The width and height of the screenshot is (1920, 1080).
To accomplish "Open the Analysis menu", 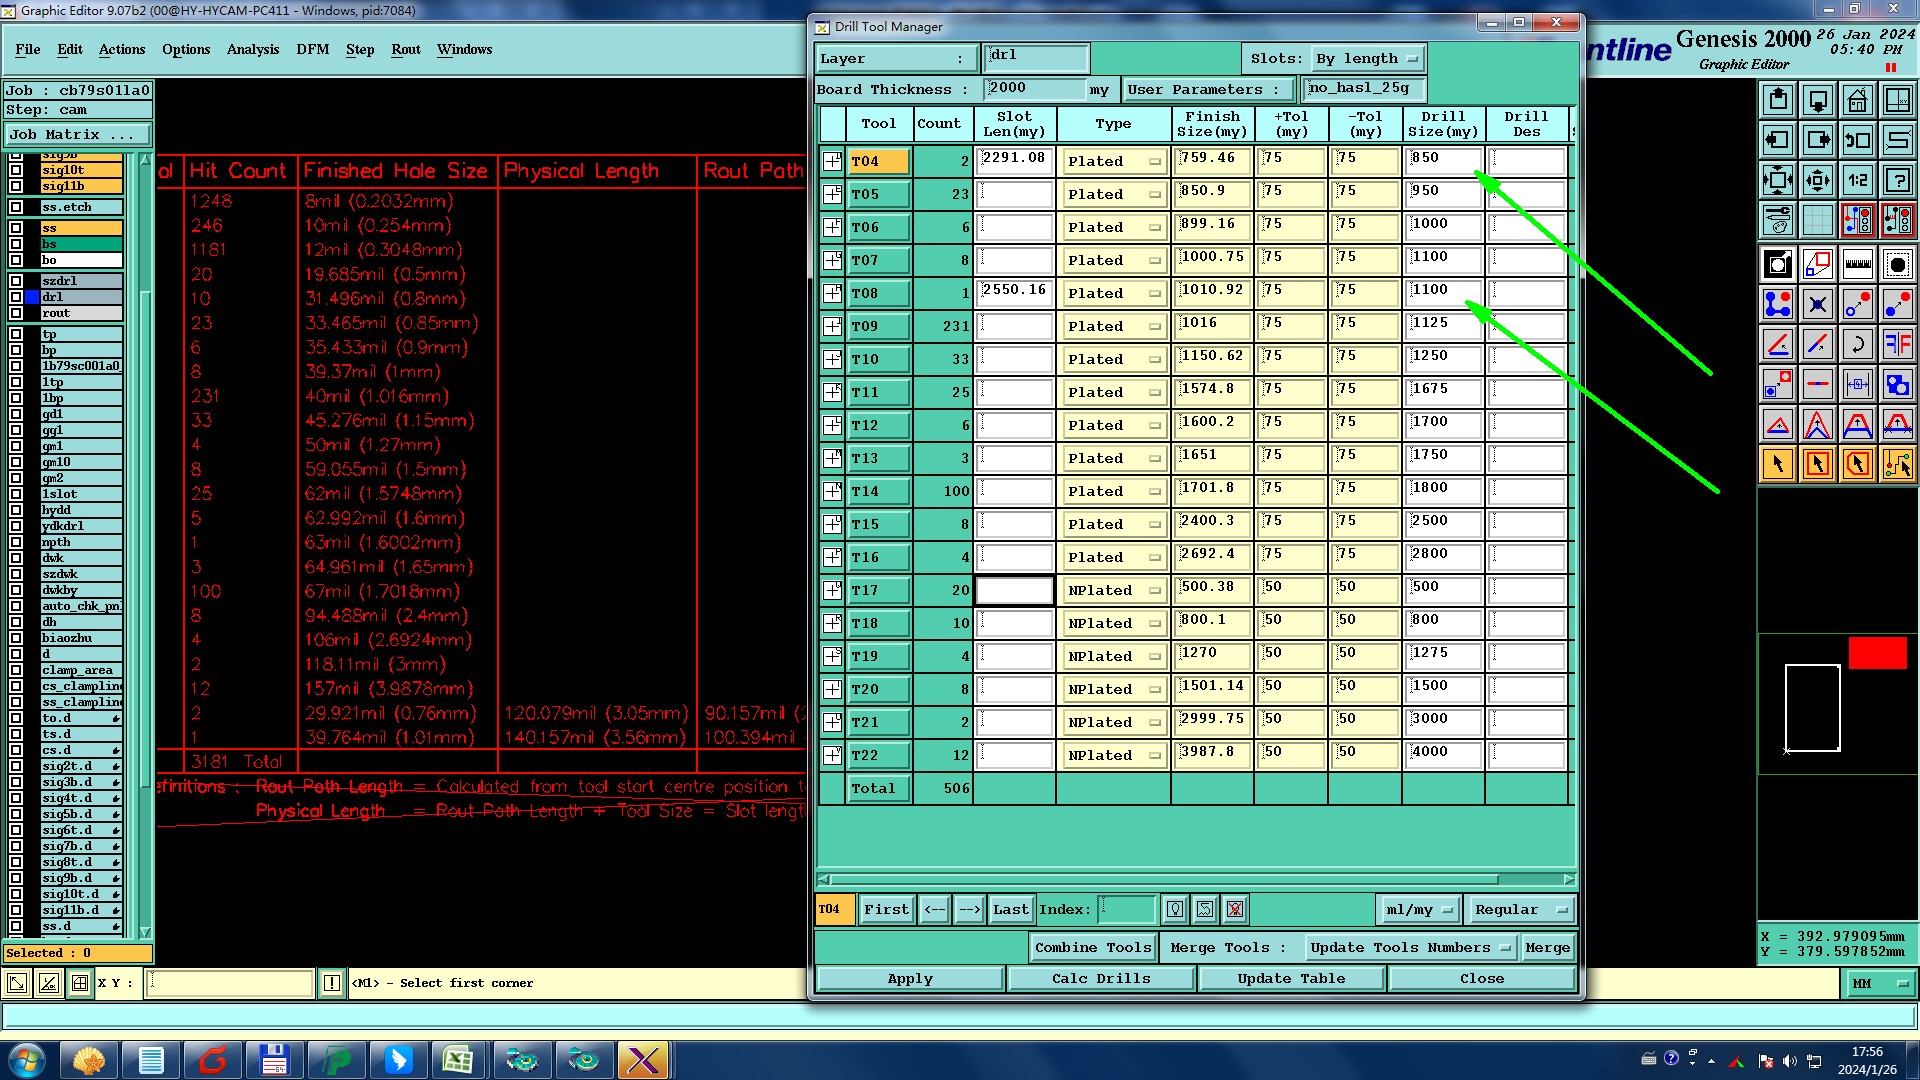I will coord(253,49).
